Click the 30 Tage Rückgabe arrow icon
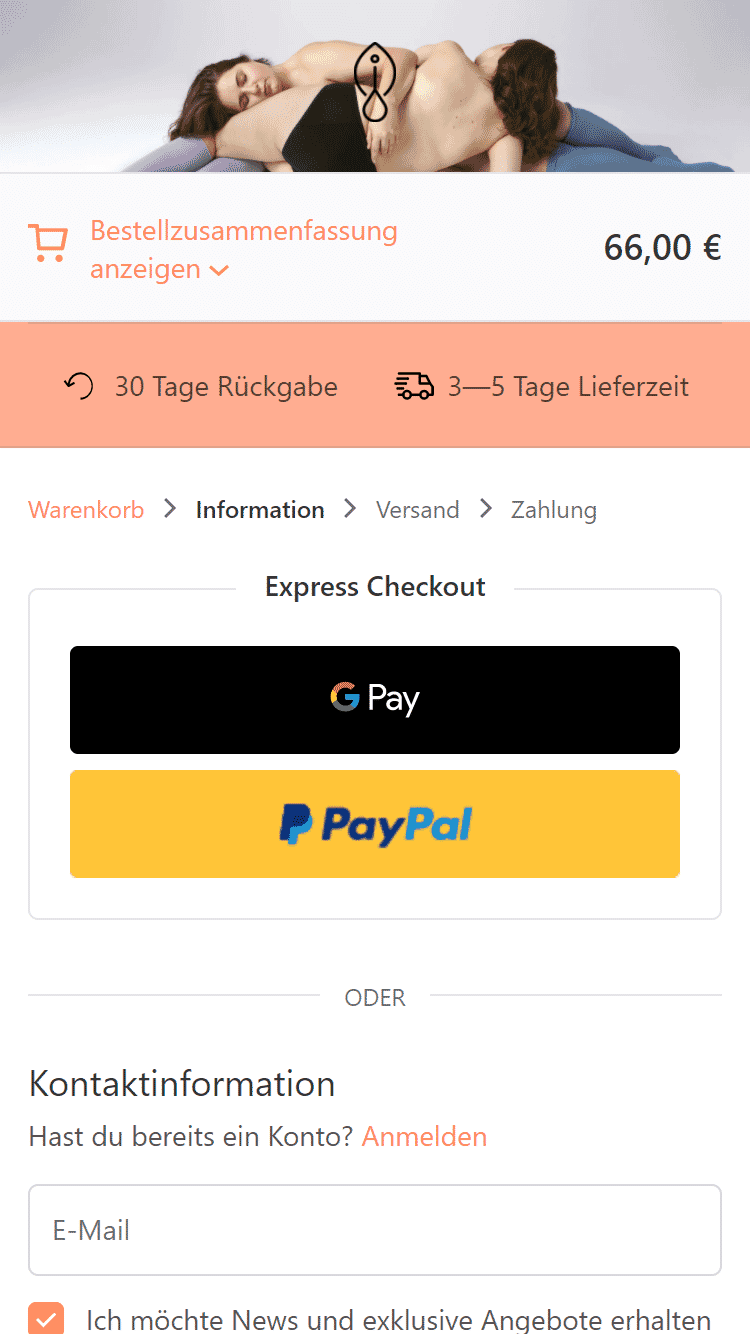 76,385
